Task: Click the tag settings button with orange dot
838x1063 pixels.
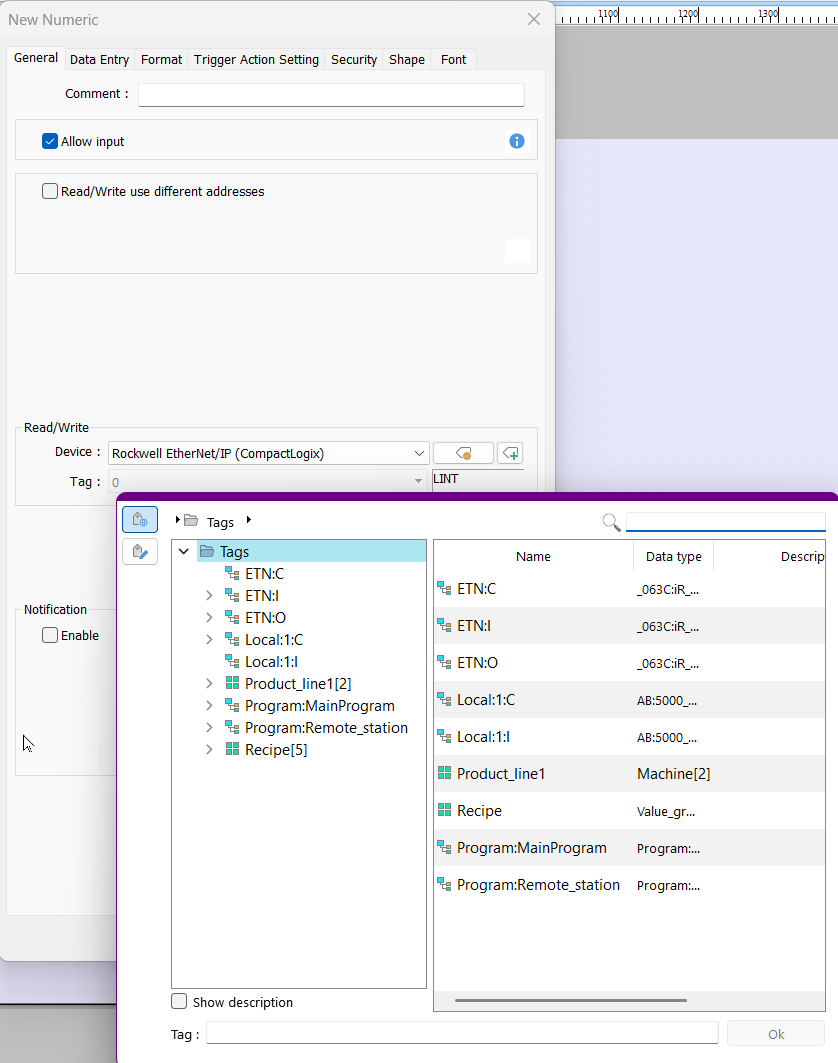Action: pos(463,453)
